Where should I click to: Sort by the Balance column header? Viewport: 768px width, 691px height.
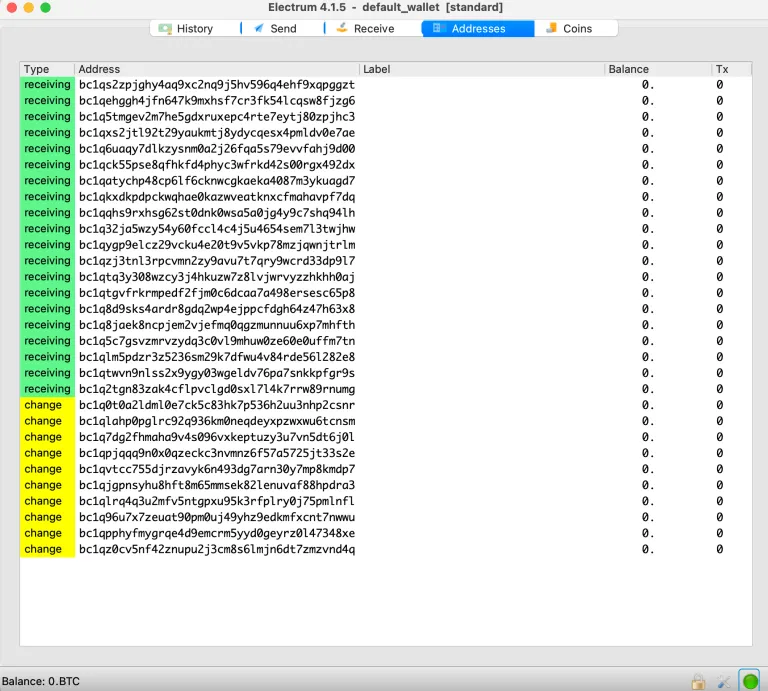tap(658, 69)
